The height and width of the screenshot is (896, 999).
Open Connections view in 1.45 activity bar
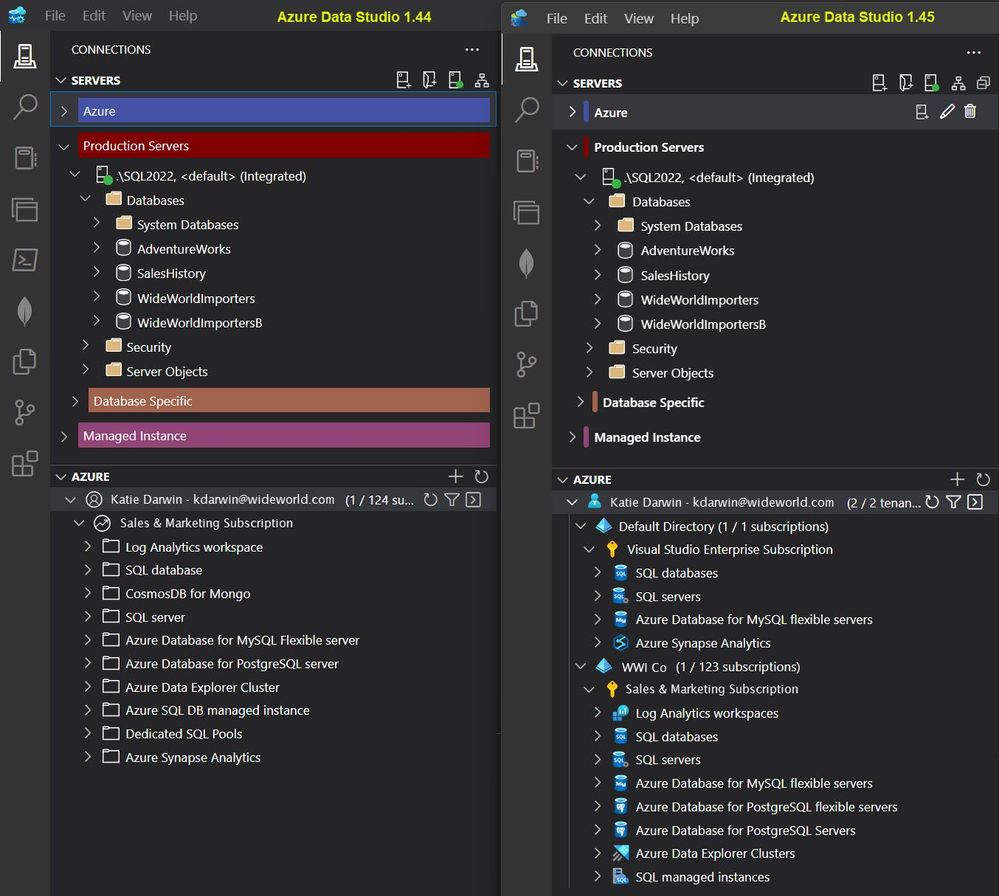tap(526, 59)
